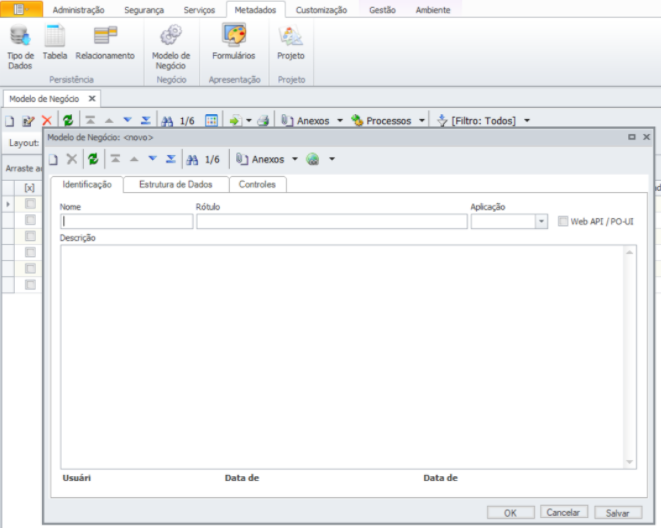This screenshot has height=528, width=661.
Task: Expand Anexos dropdown in main toolbar
Action: point(340,121)
